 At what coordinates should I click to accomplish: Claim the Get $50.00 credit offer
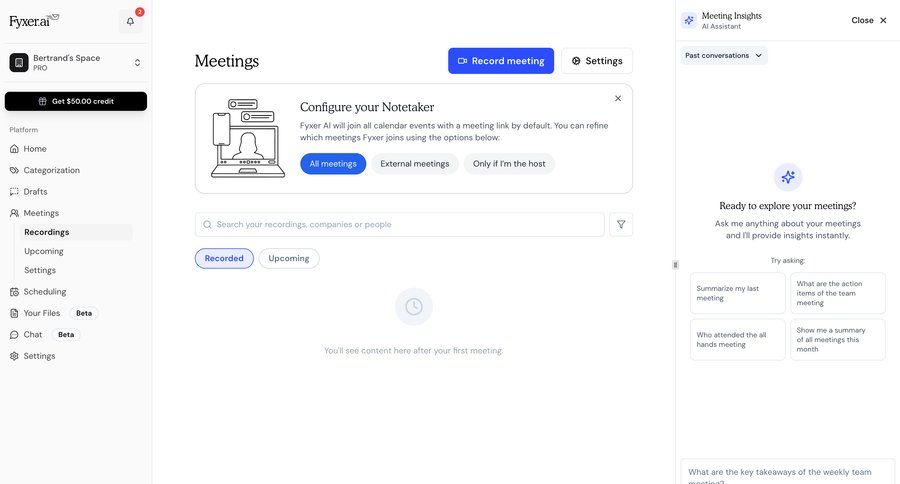click(x=76, y=101)
